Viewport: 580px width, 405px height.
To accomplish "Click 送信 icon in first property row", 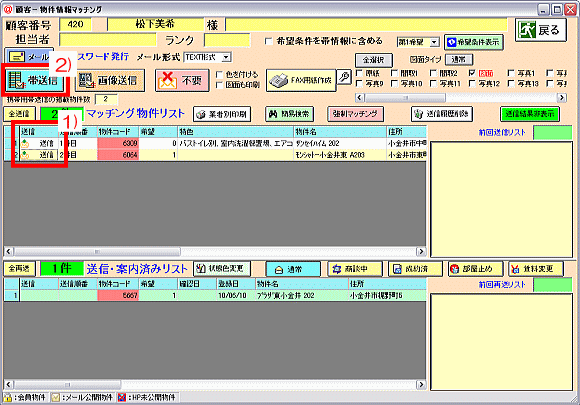I will pyautogui.click(x=25, y=144).
